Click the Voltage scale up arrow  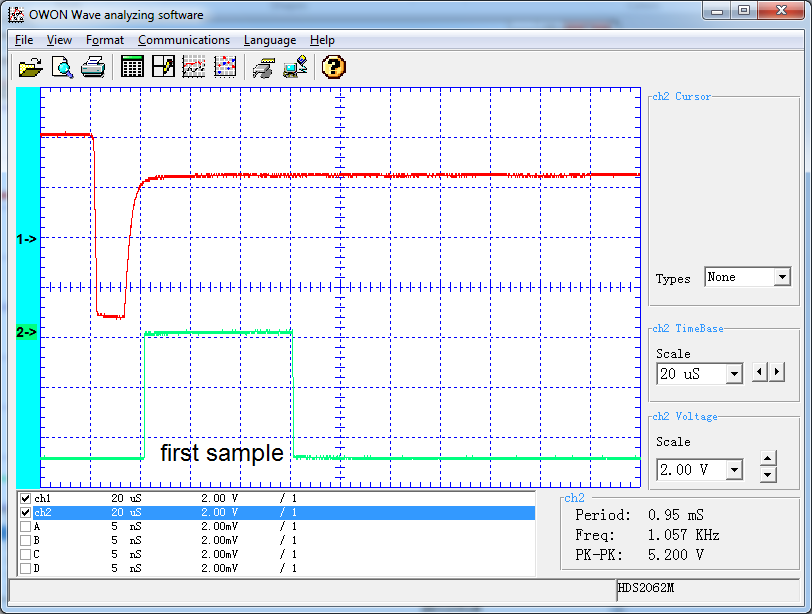click(x=768, y=460)
